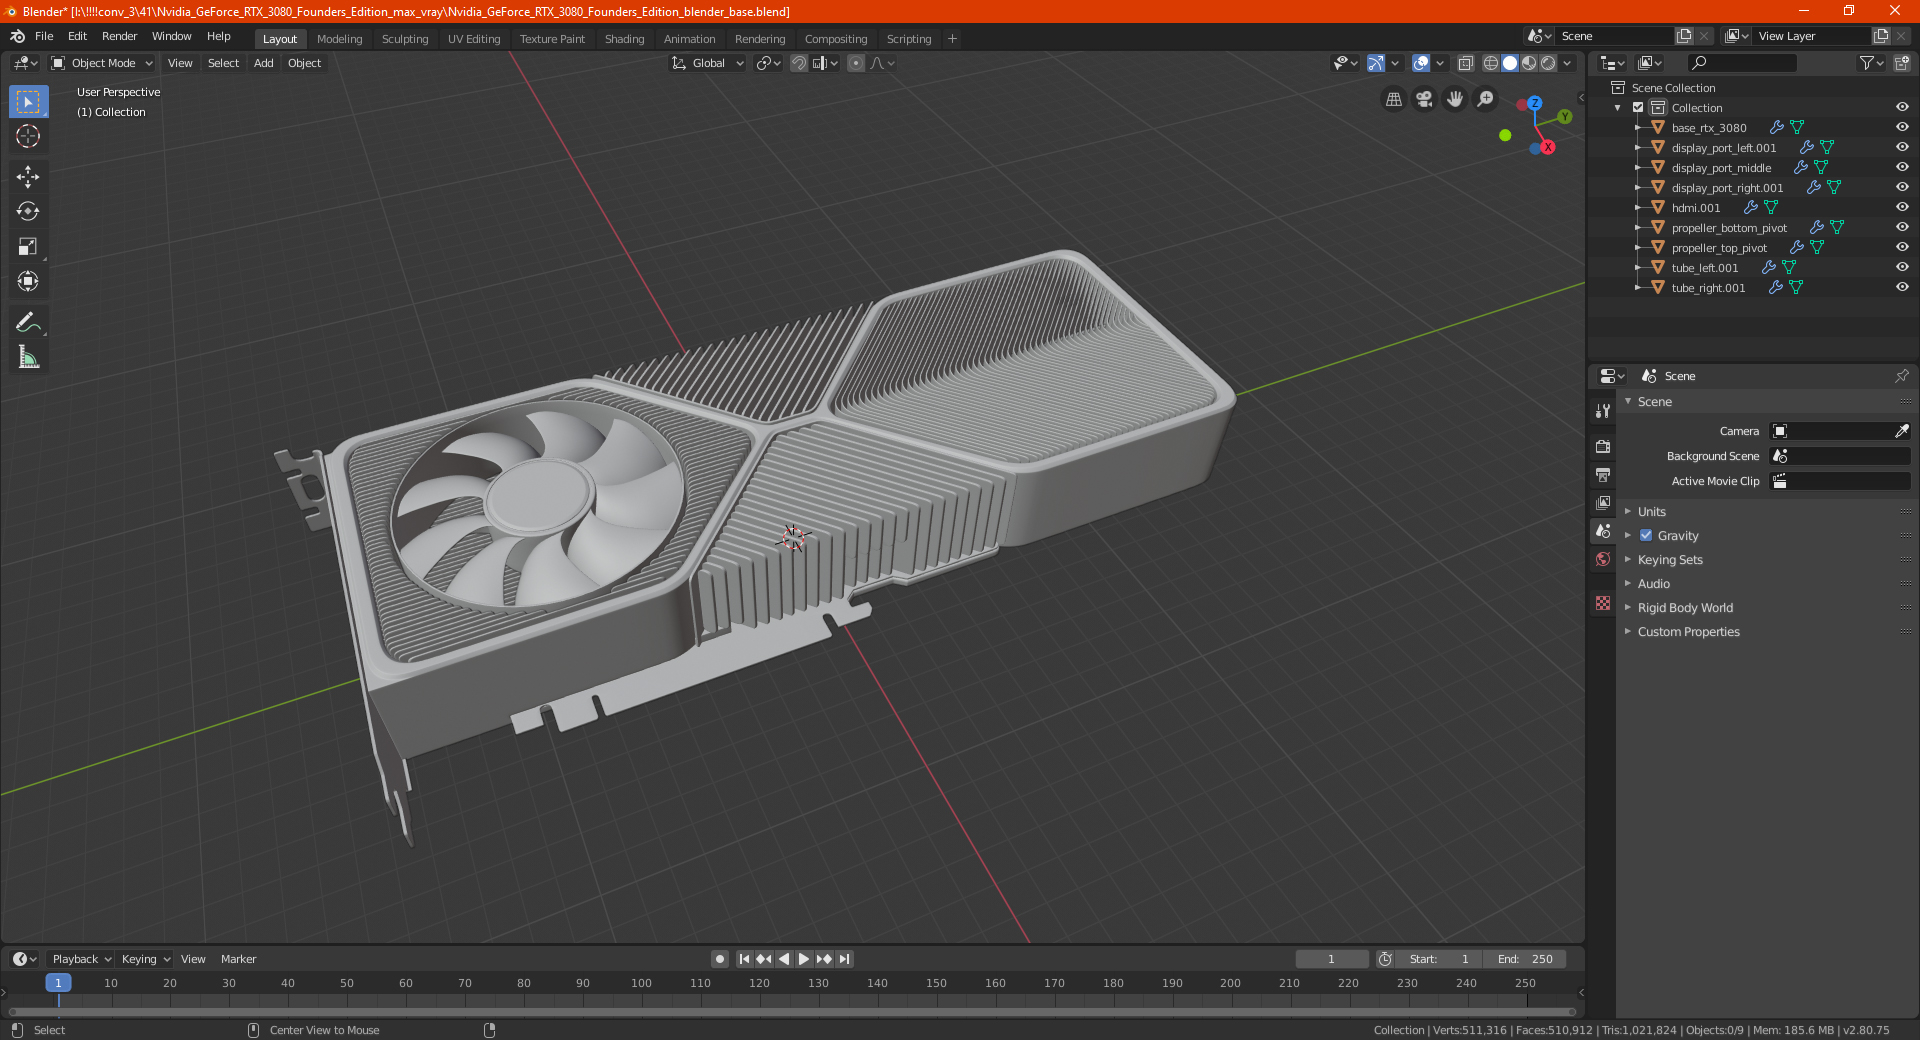Open the Keying dropdown in timeline

click(x=145, y=959)
